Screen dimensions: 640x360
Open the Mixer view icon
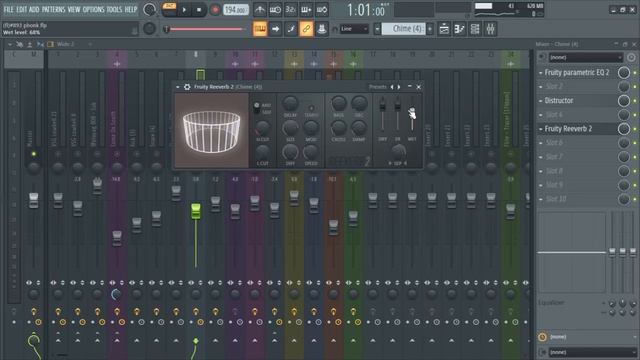point(490,29)
